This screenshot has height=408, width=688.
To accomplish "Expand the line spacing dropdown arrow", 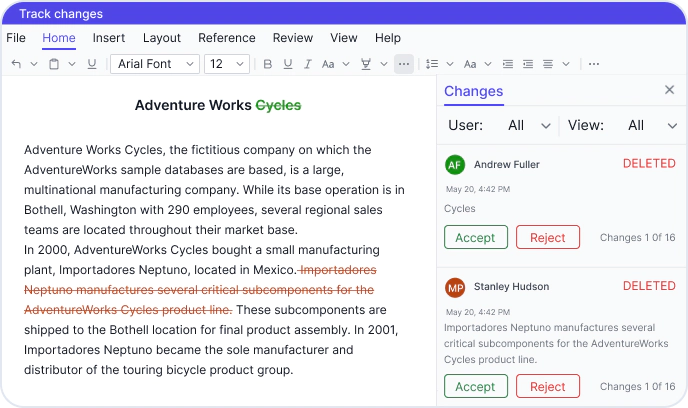I will click(x=450, y=64).
